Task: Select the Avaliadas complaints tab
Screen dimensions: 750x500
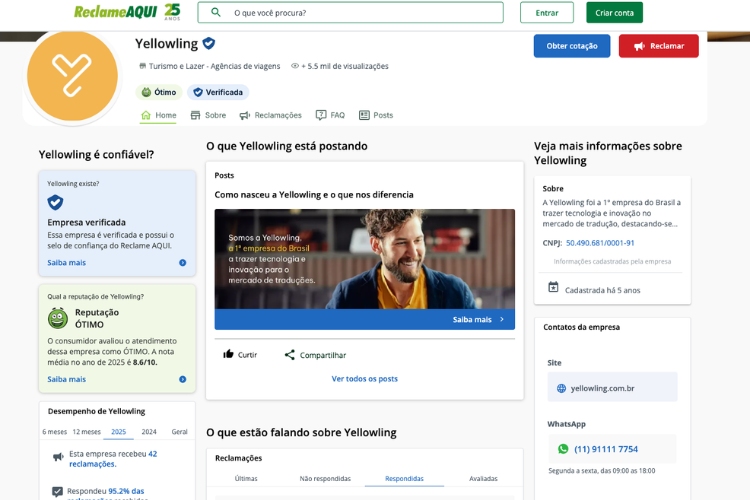Action: pos(483,478)
